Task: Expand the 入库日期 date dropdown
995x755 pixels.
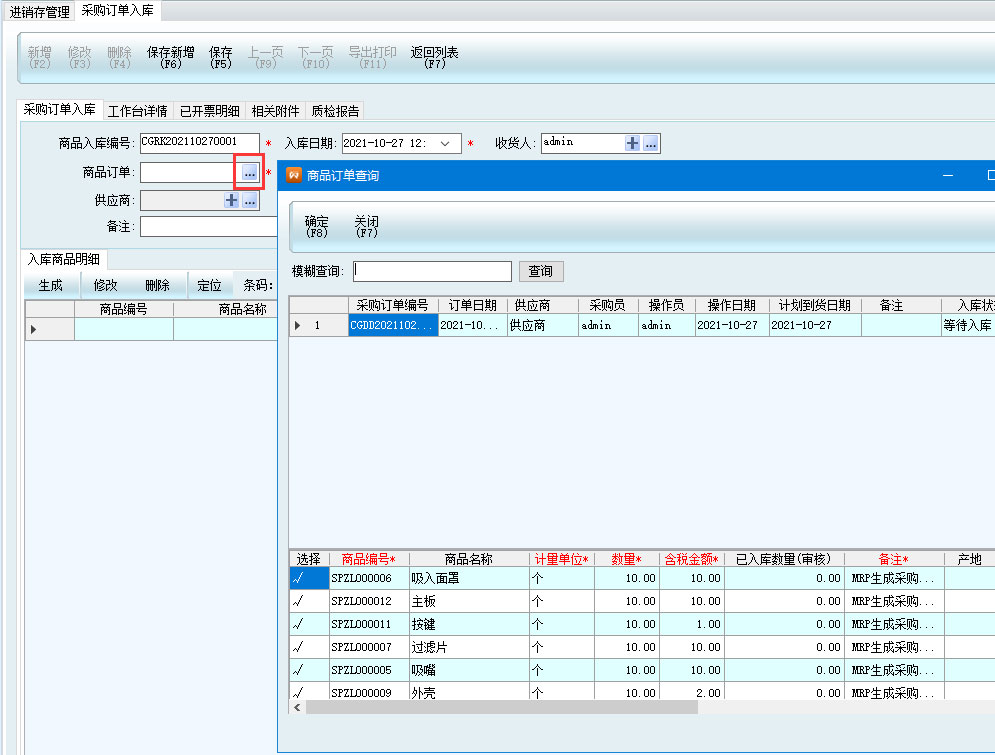Action: (445, 143)
